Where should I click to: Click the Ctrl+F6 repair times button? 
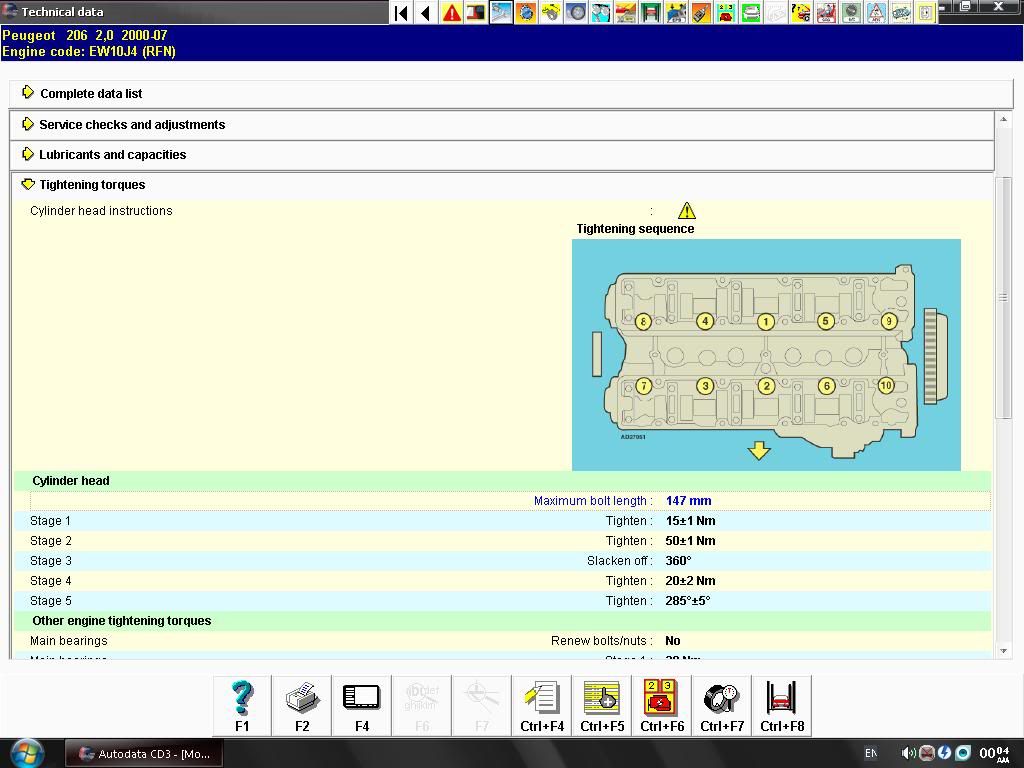coord(662,705)
